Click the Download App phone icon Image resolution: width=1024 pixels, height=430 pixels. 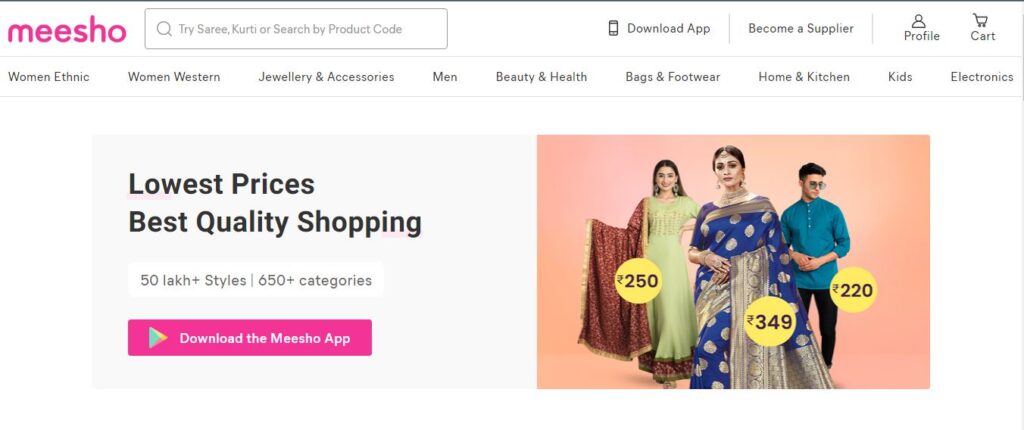coord(613,28)
